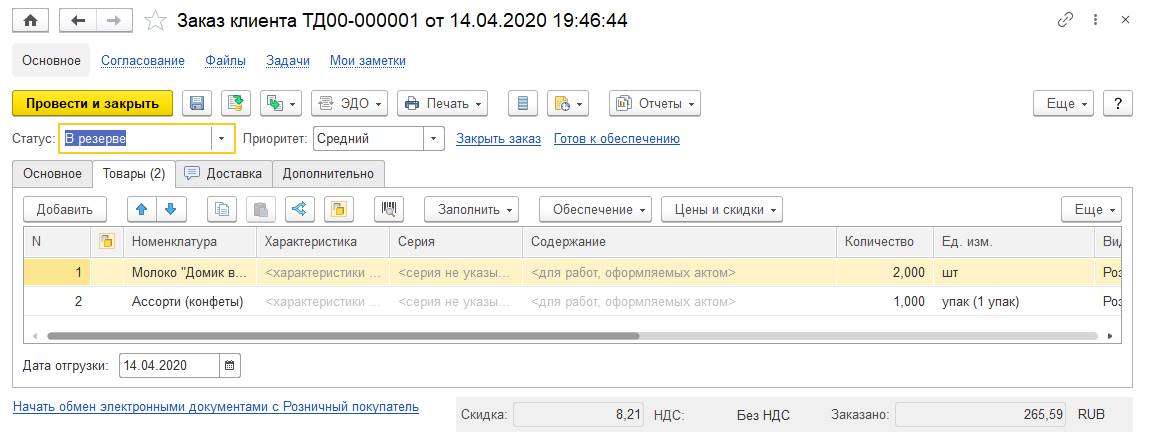Click the post document icon

[235, 103]
